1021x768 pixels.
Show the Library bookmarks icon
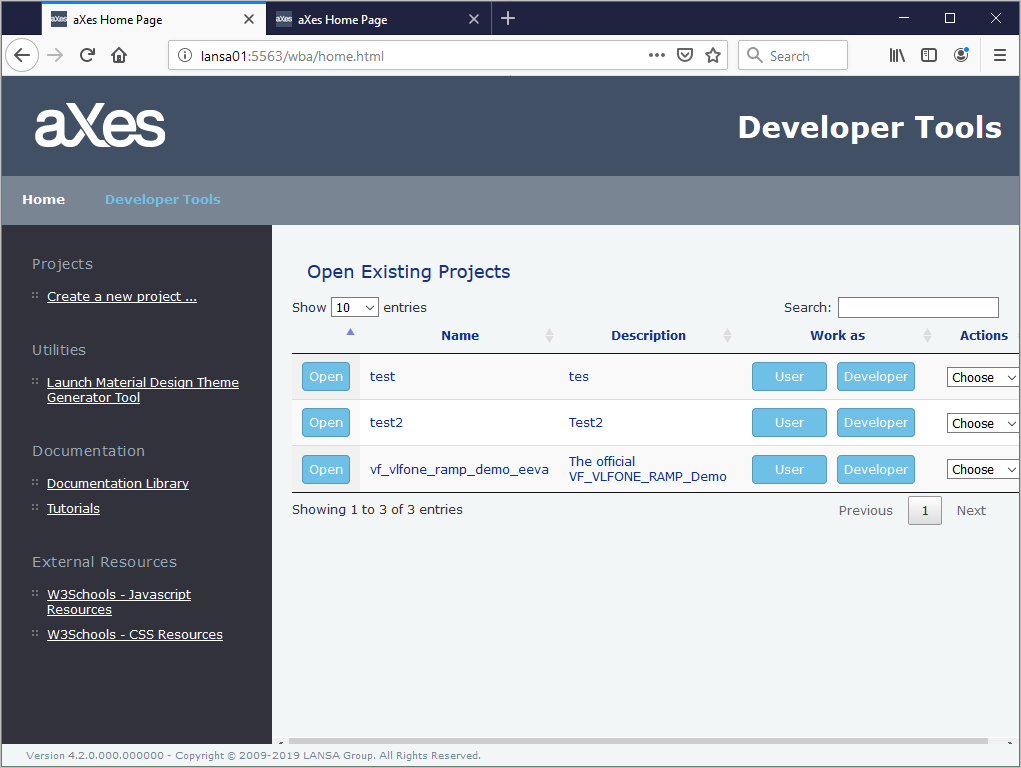tap(897, 56)
